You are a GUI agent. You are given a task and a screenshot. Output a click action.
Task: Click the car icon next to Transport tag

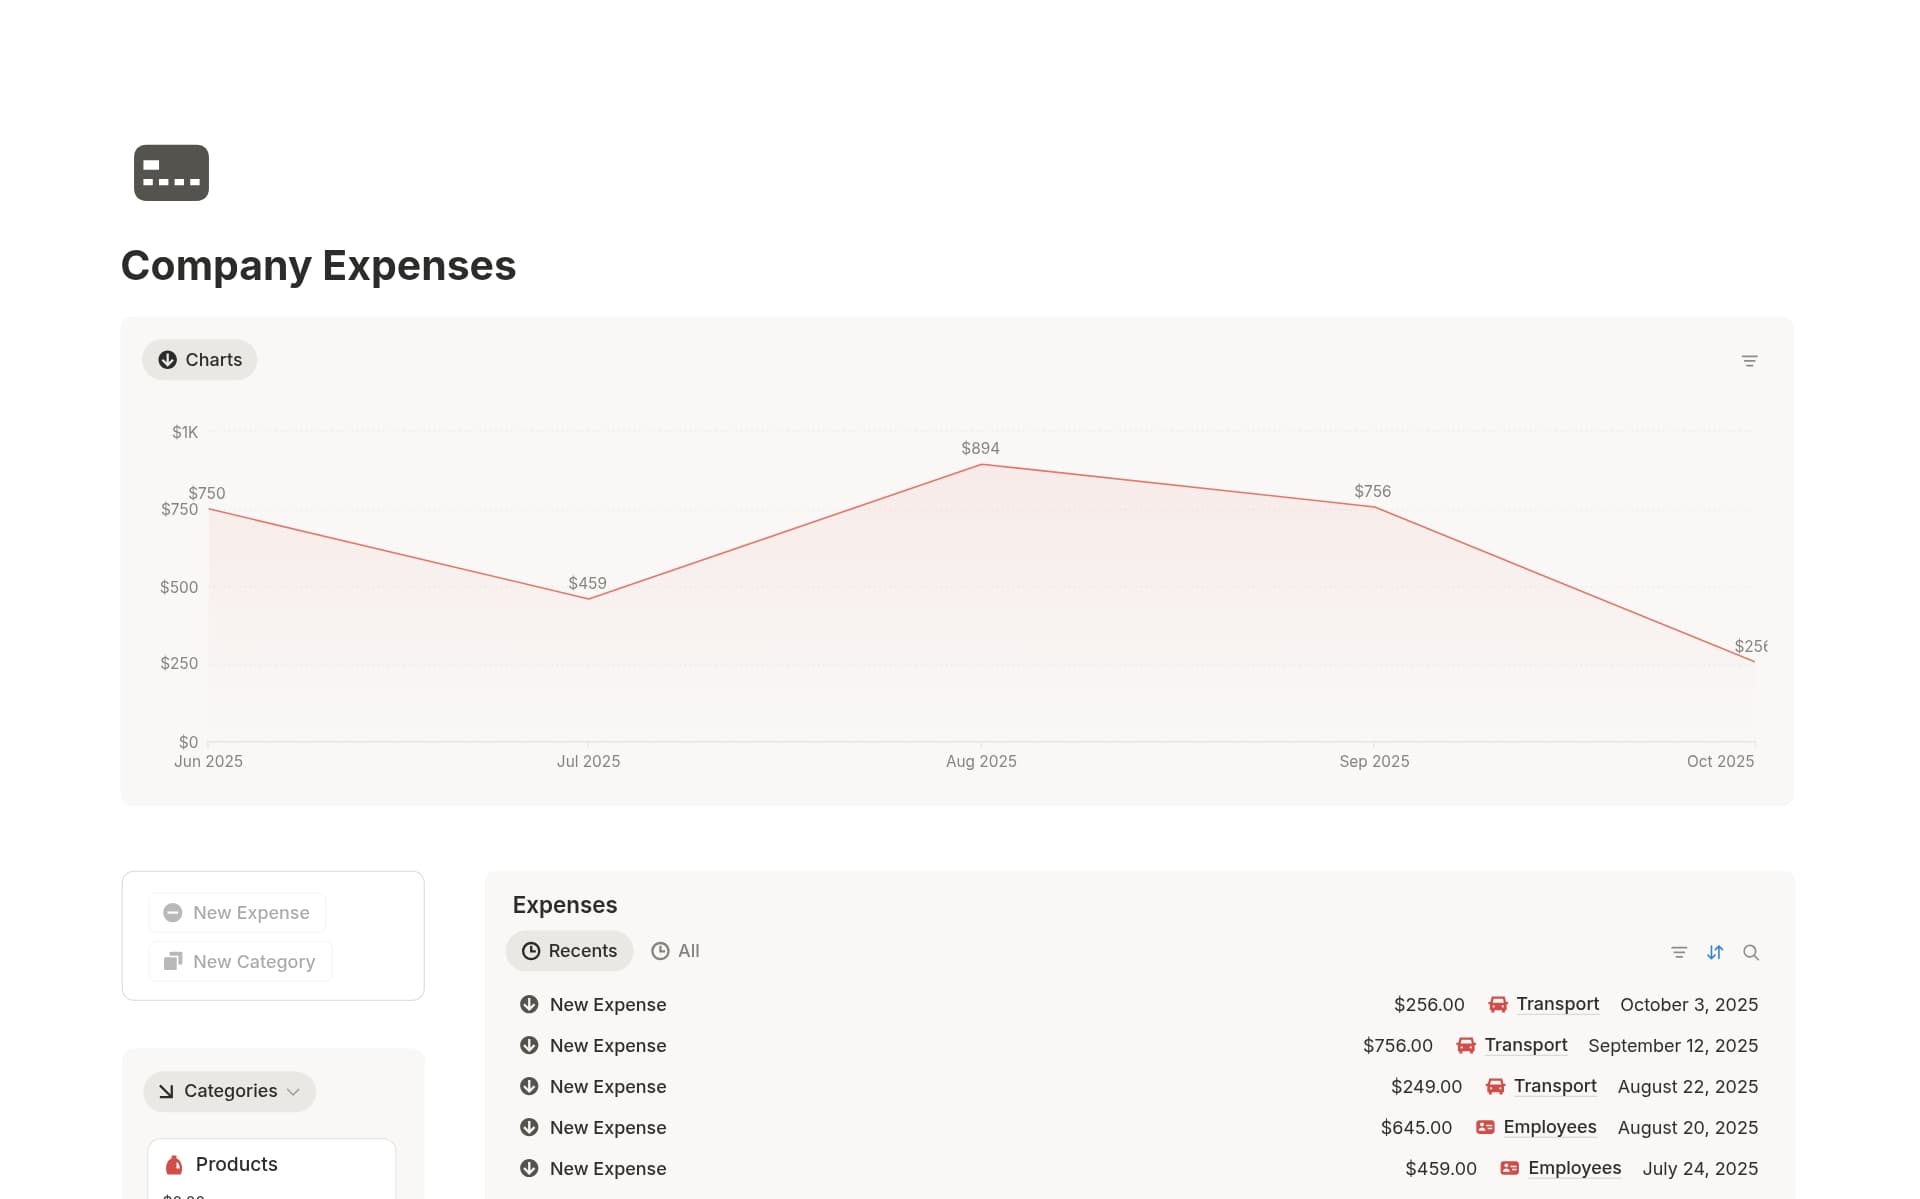click(x=1497, y=1004)
